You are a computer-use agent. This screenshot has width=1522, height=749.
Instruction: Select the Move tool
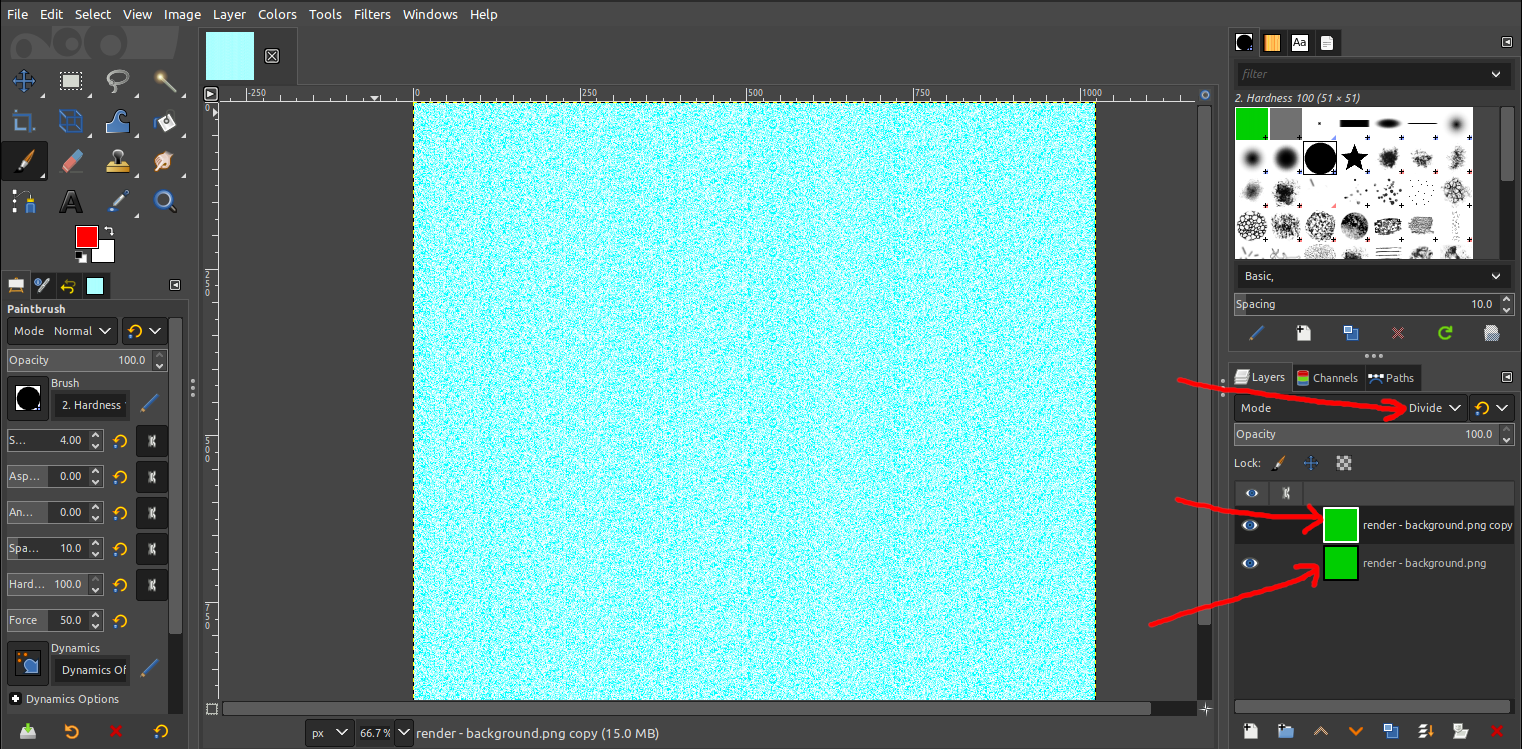pyautogui.click(x=24, y=81)
